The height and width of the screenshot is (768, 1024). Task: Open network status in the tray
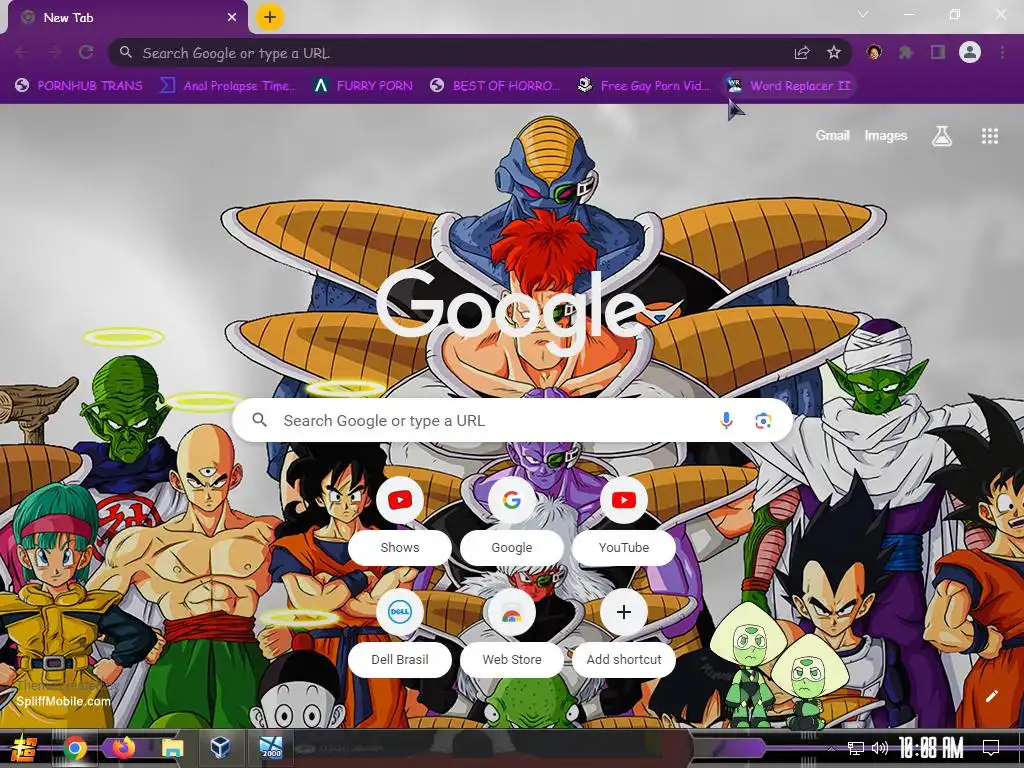(856, 748)
